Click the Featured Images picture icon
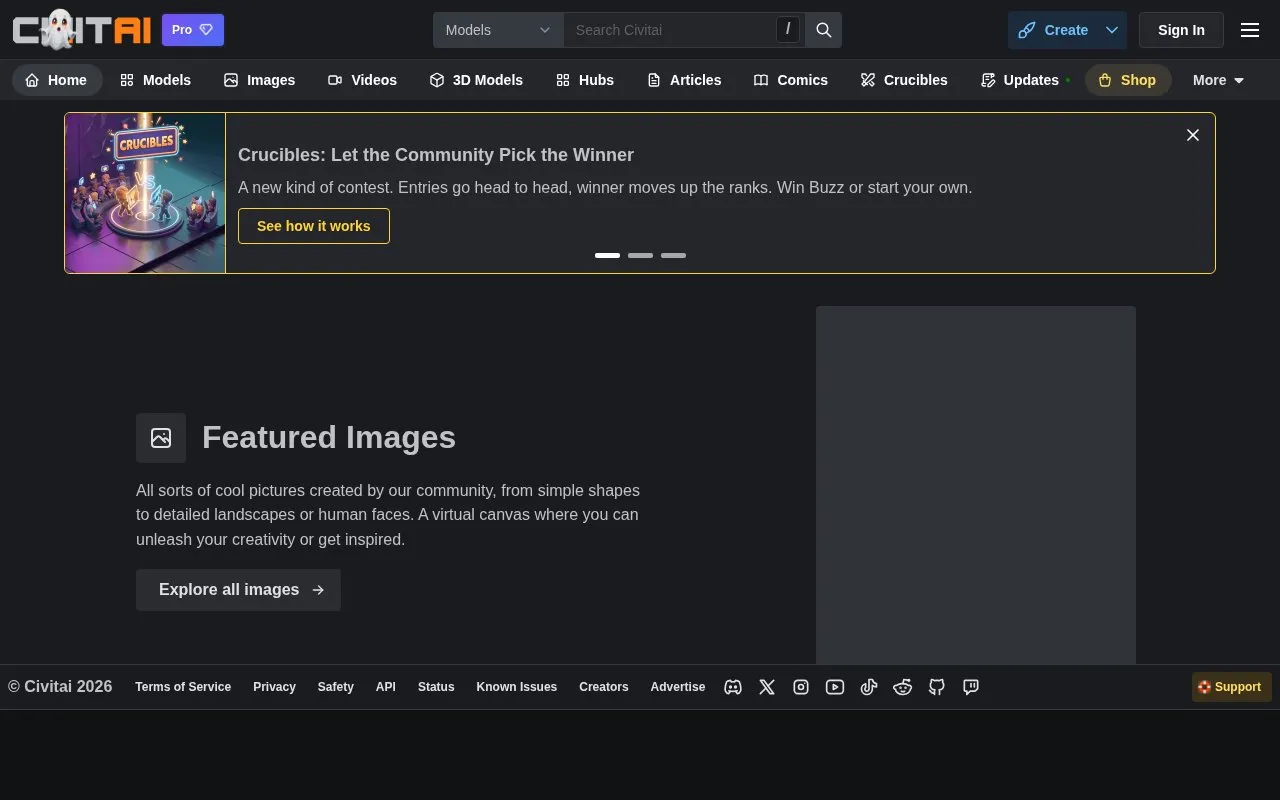1280x800 pixels. [x=161, y=438]
